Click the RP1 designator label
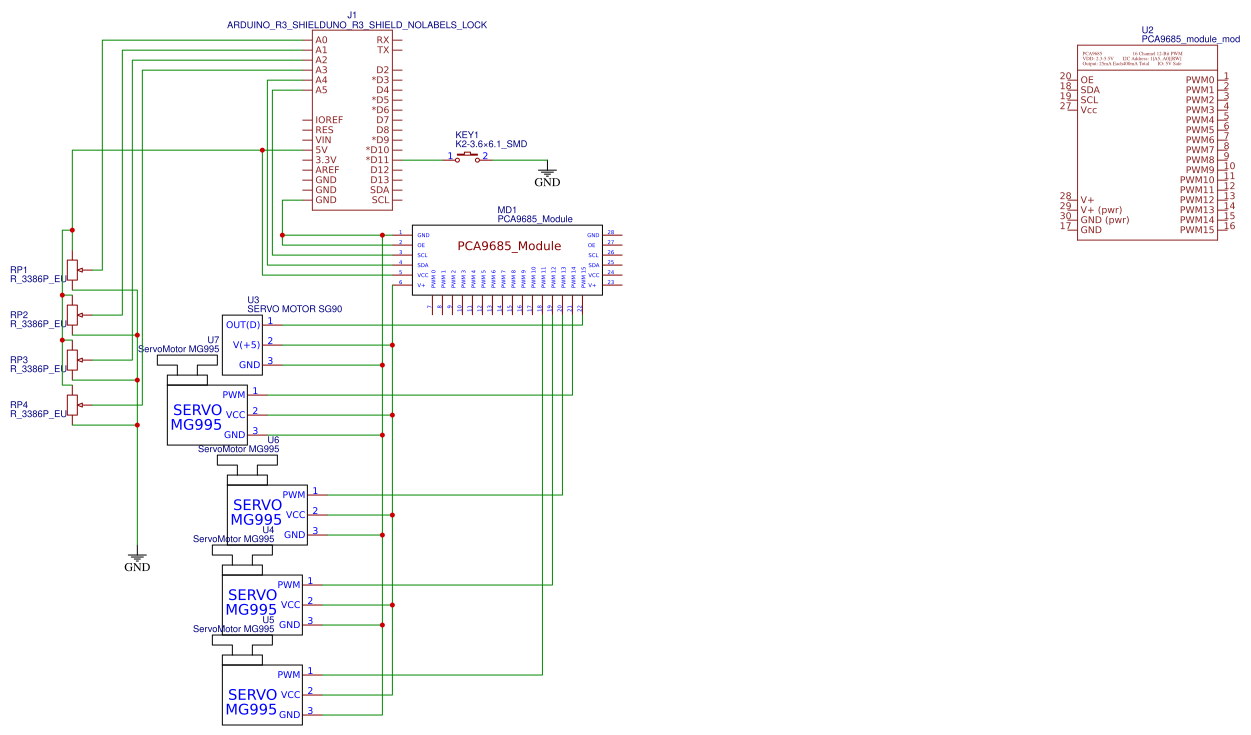Image resolution: width=1251 pixels, height=735 pixels. (19, 270)
